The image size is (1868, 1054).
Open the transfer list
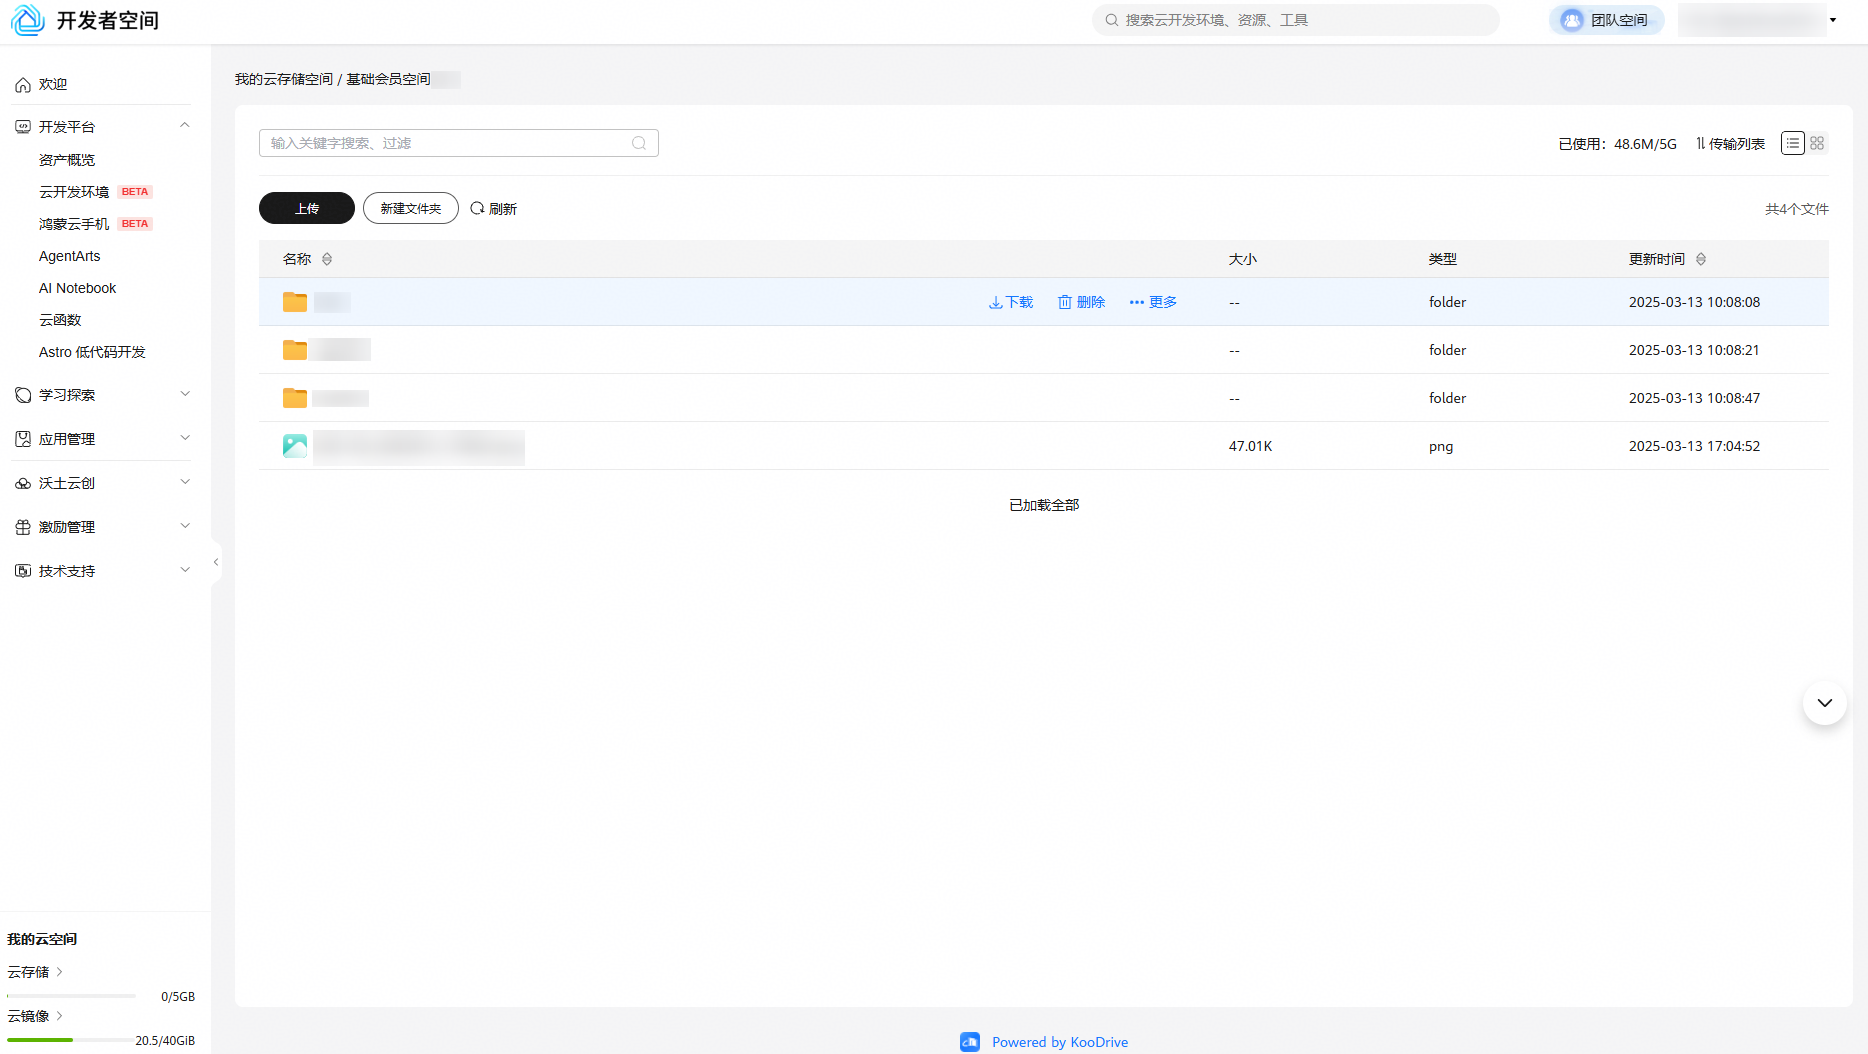pos(1731,143)
